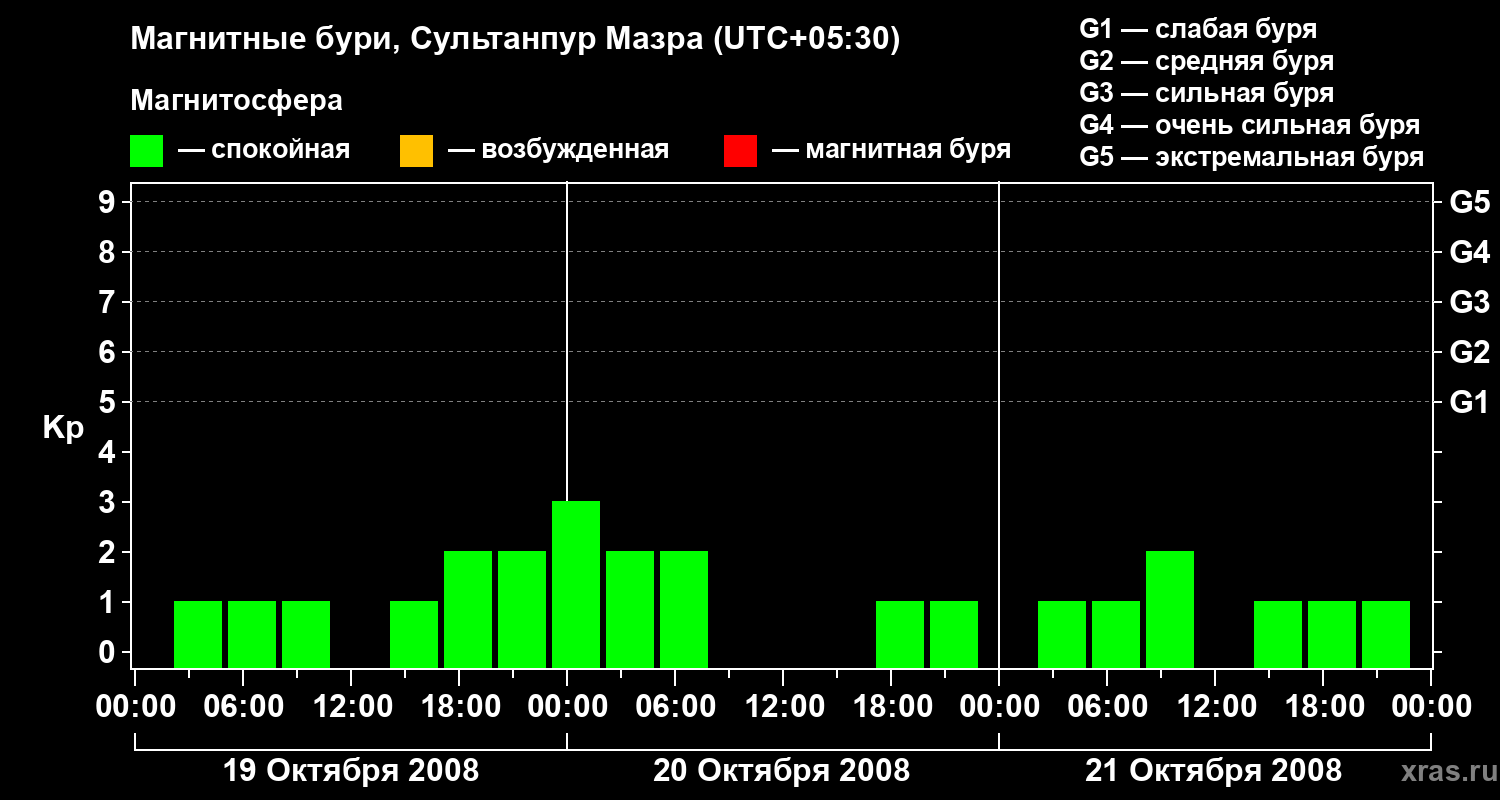Select the "G2 — средняя буря" legend line
1500x800 pixels.
(1206, 61)
